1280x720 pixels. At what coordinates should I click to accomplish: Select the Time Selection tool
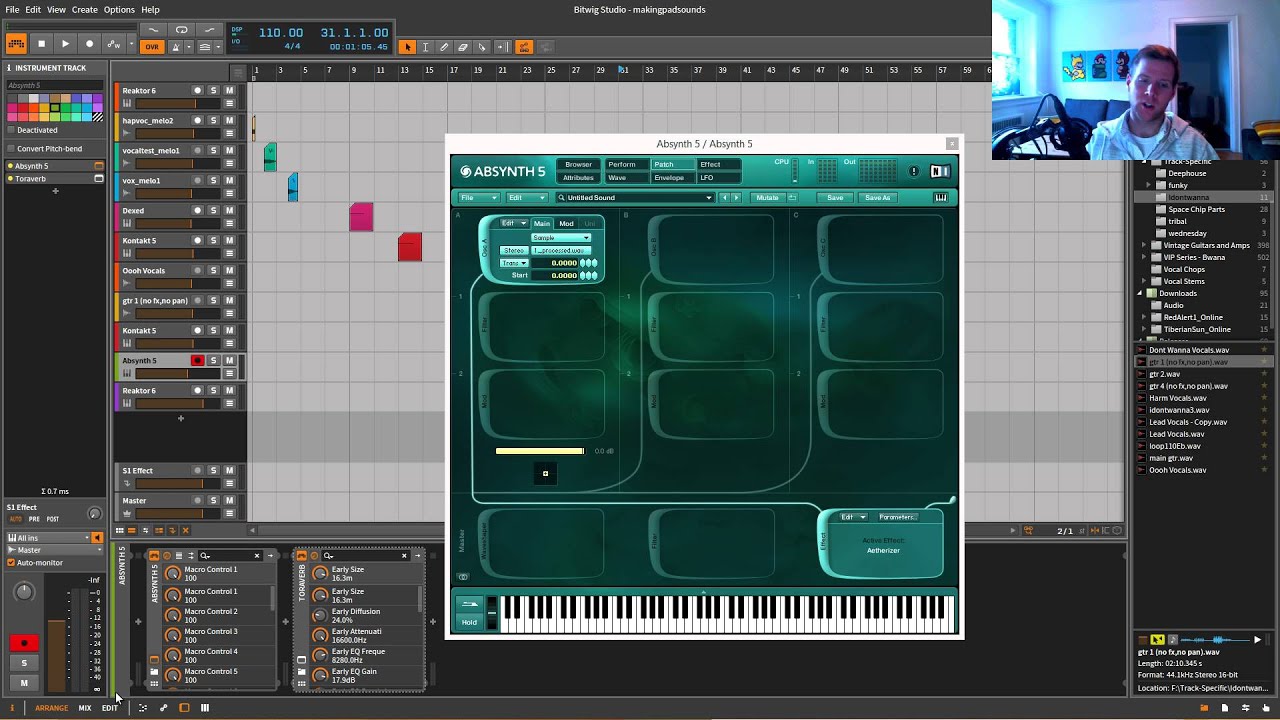[x=425, y=47]
